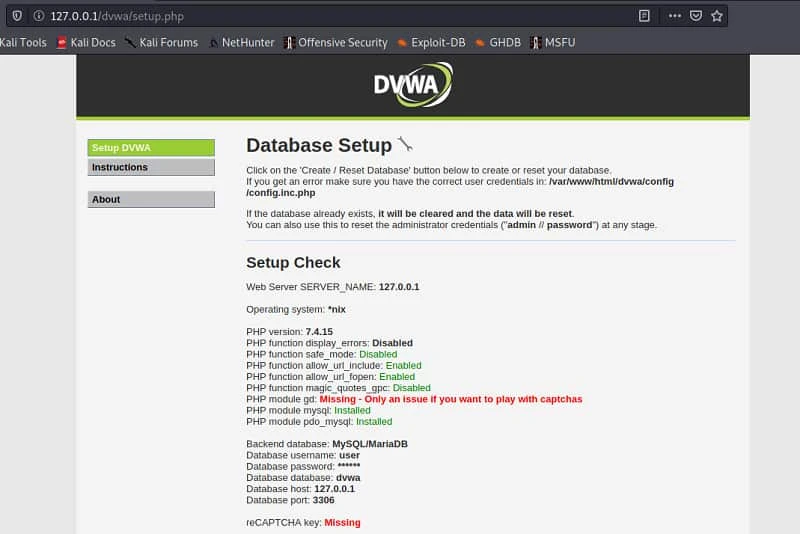Click the /config.inc.php file name text

click(281, 193)
